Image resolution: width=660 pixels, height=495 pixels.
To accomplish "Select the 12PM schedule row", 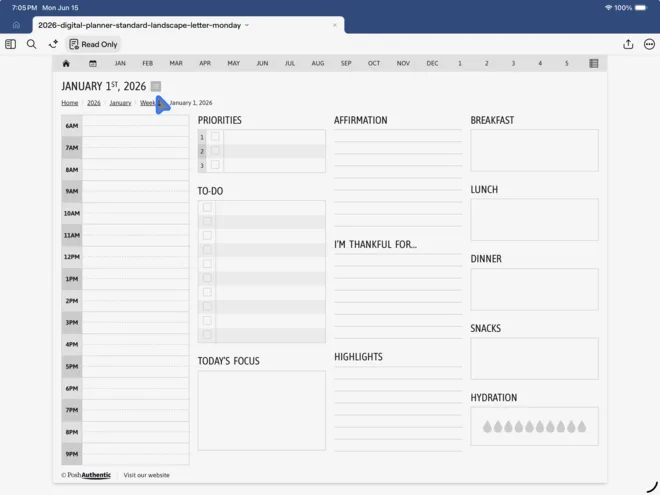I will [125, 257].
